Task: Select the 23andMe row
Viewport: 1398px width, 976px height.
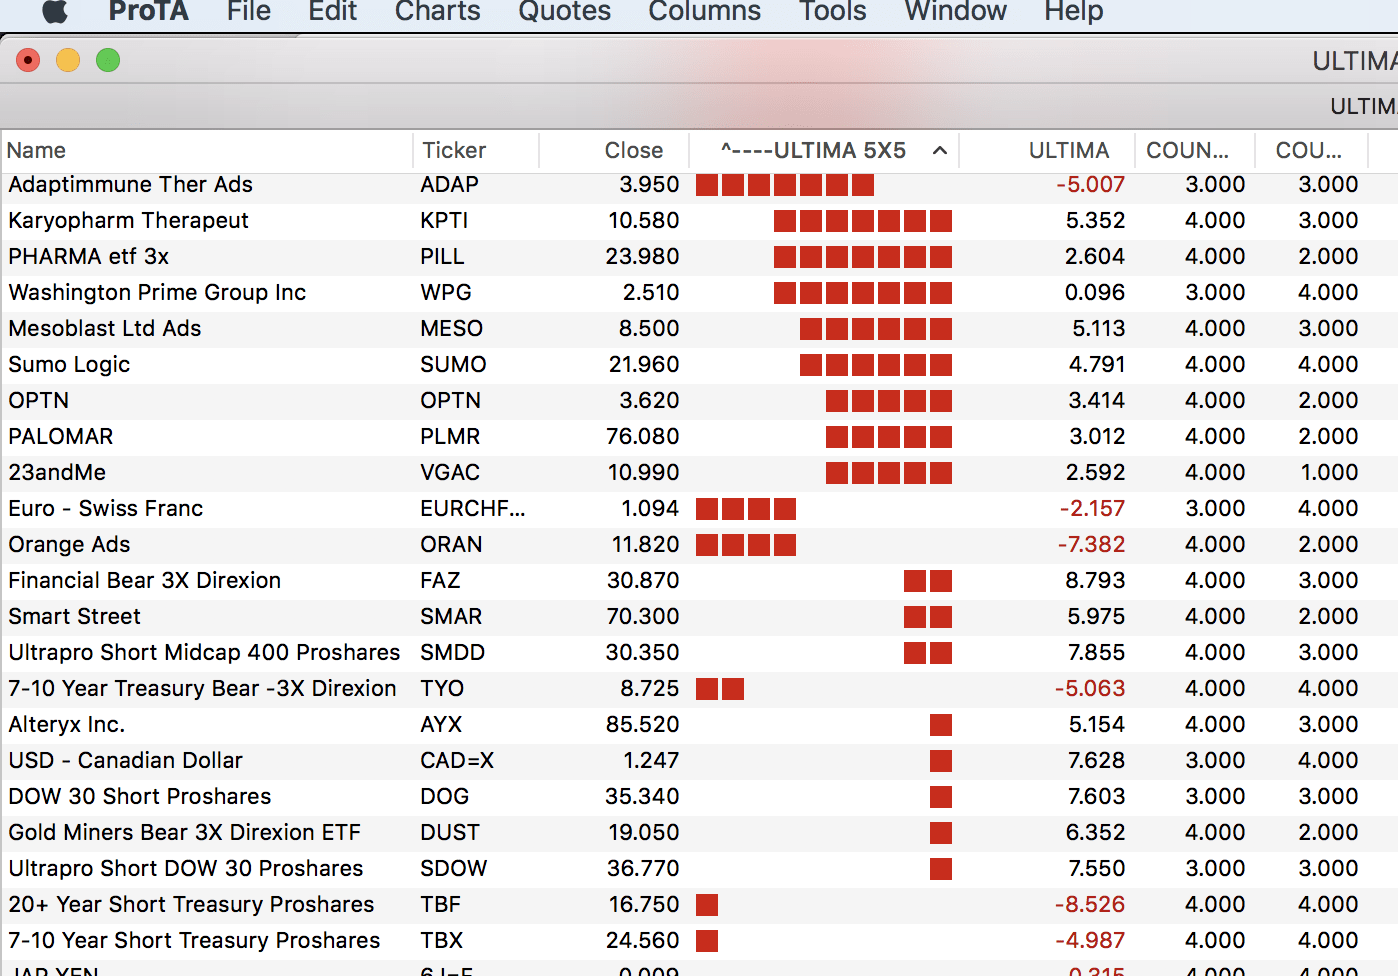Action: click(x=699, y=473)
